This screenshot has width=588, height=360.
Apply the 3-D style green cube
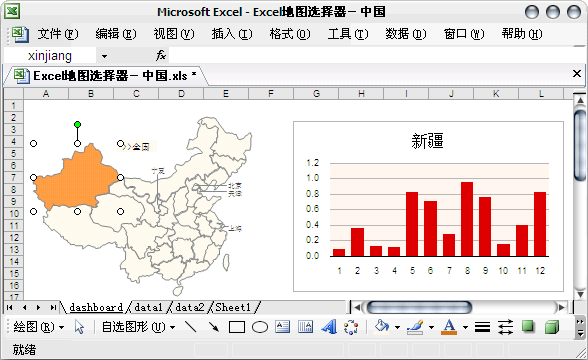tap(552, 327)
